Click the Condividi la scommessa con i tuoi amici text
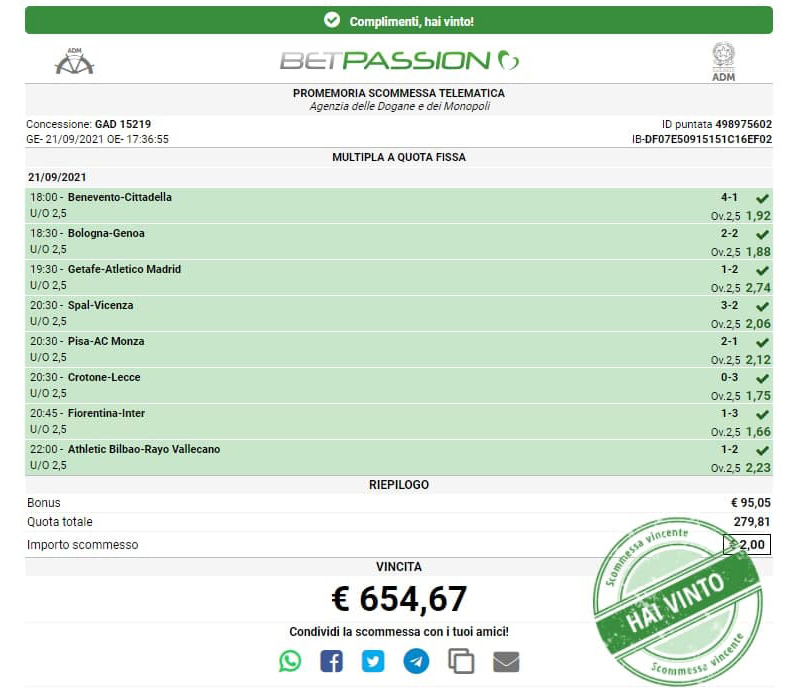The image size is (801, 696). [399, 632]
